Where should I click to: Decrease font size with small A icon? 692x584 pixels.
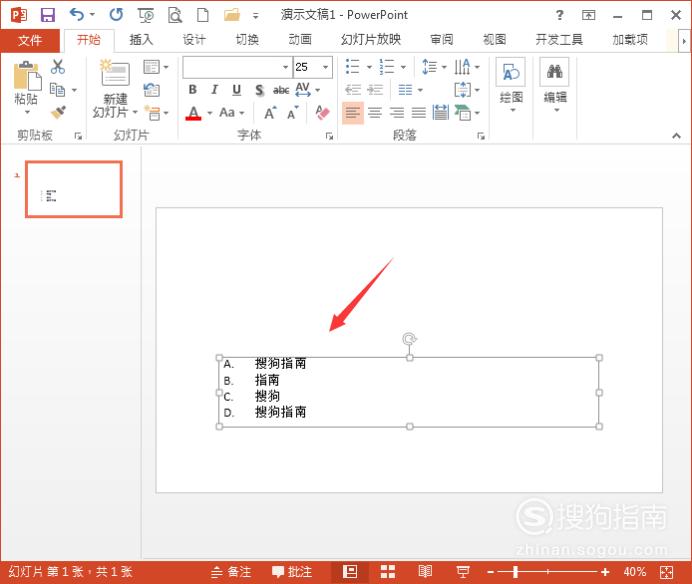click(x=293, y=113)
